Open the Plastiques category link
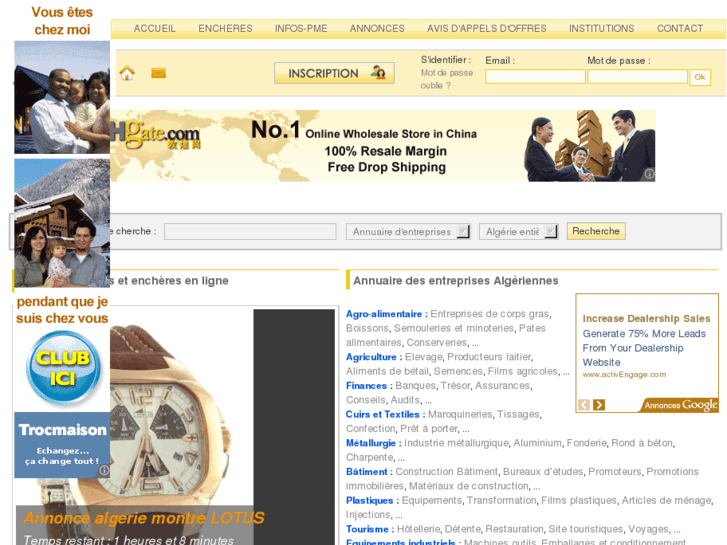The image size is (727, 545). point(372,500)
